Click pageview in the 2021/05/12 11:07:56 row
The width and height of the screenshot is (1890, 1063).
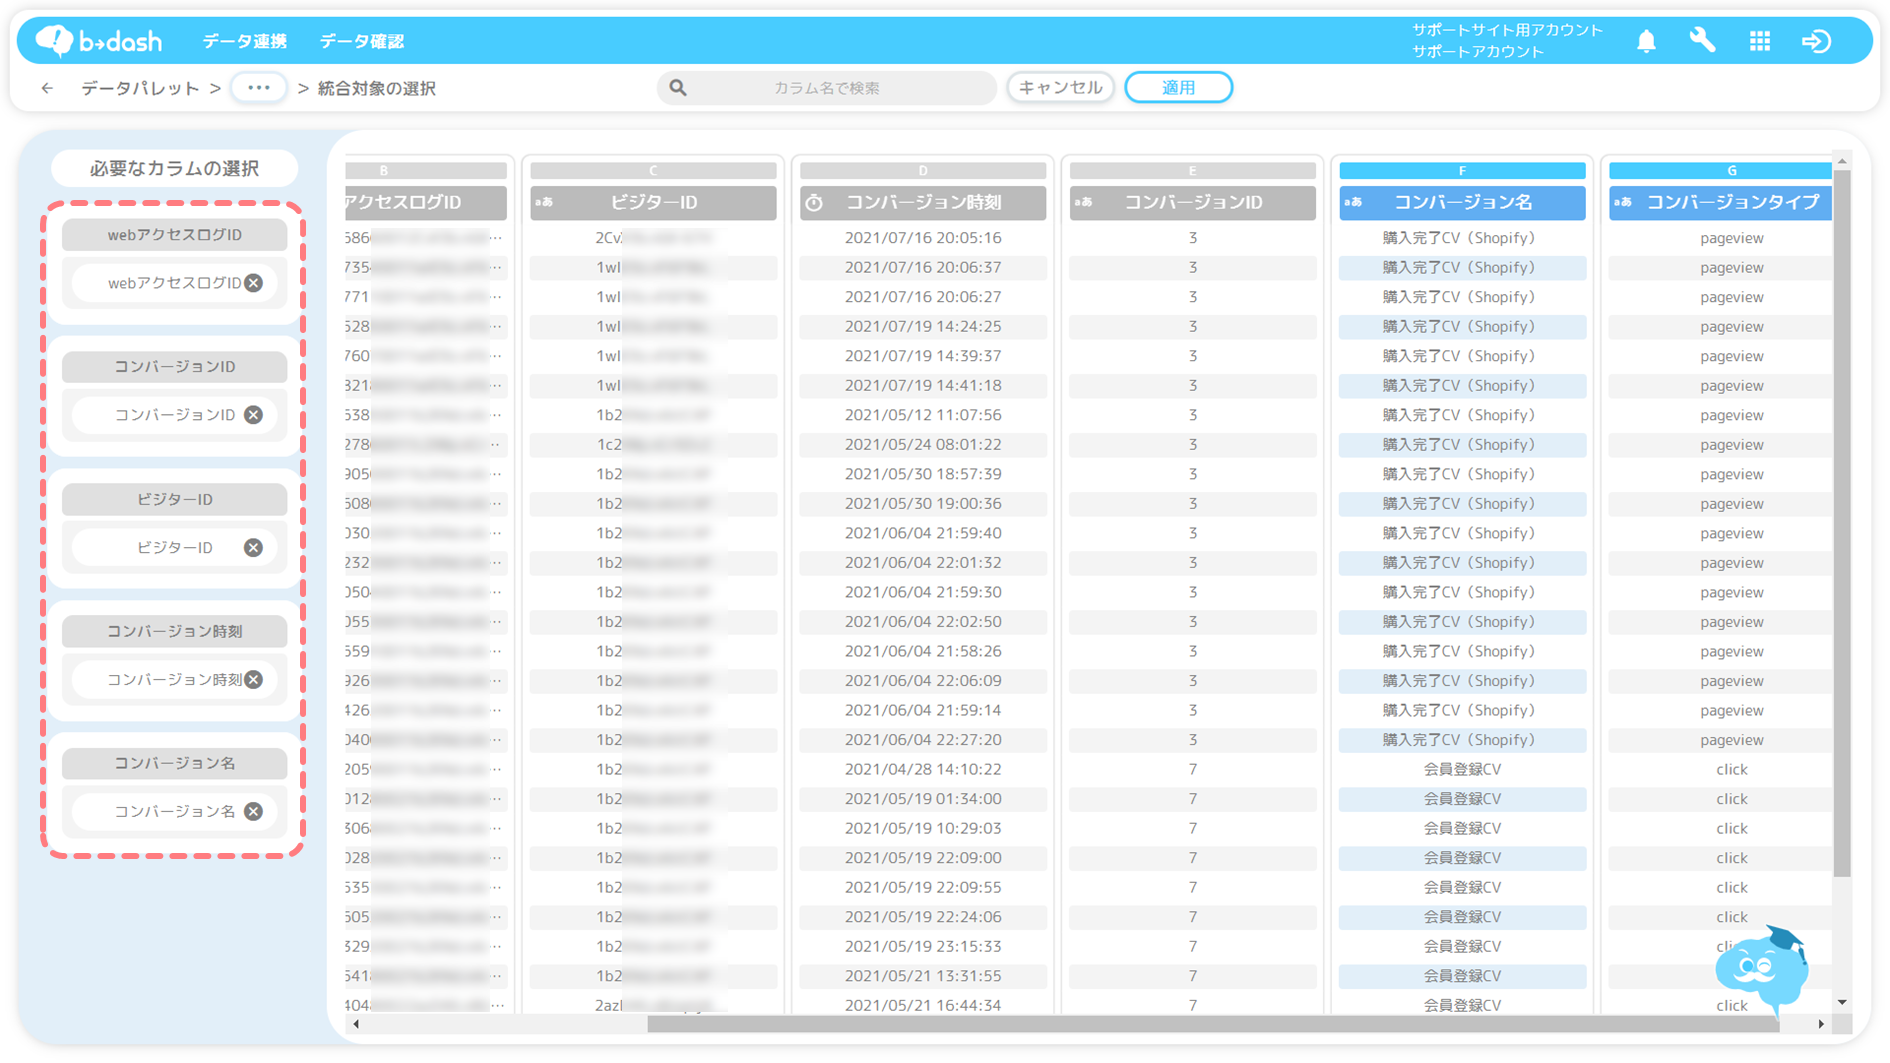click(1731, 415)
